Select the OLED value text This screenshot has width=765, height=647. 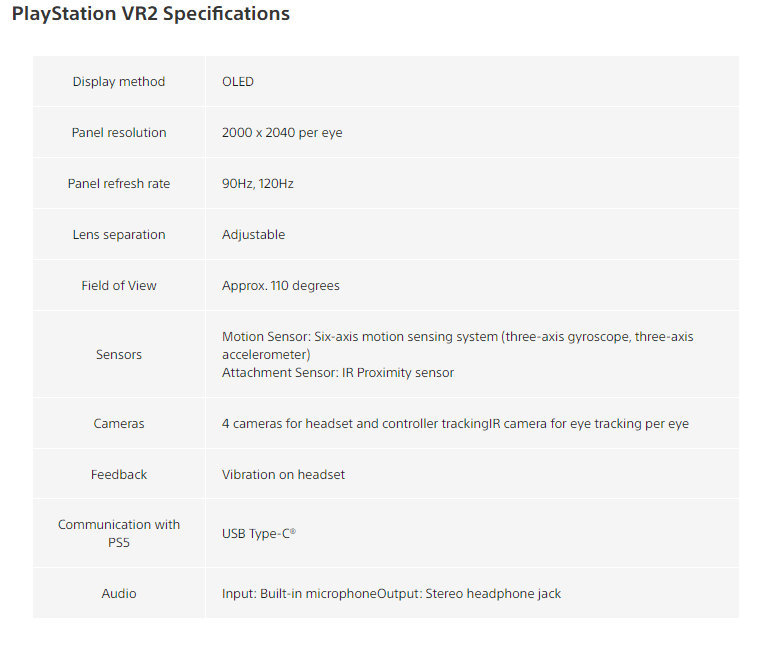click(x=238, y=82)
